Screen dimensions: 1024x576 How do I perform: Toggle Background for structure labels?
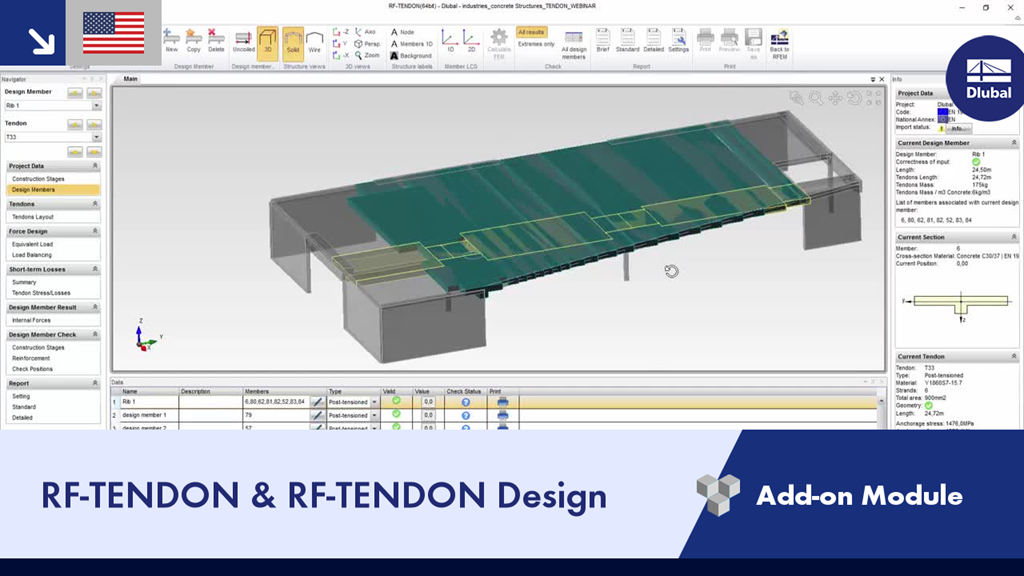411,56
